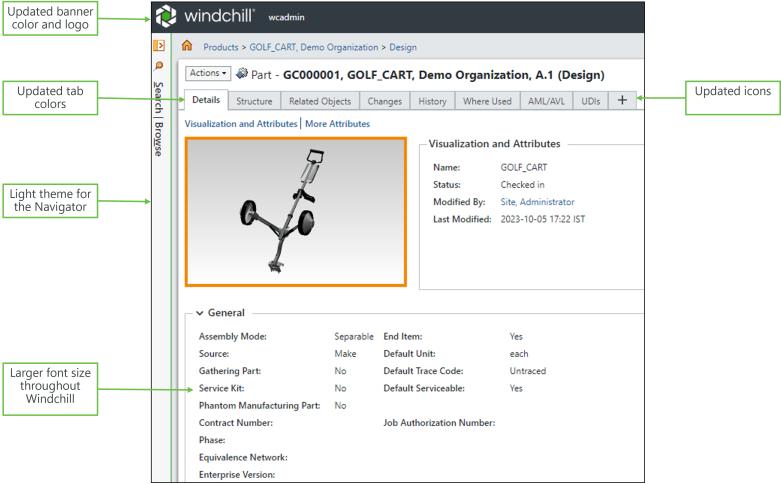Add a new tab with plus icon
The width and height of the screenshot is (781, 483).
622,100
